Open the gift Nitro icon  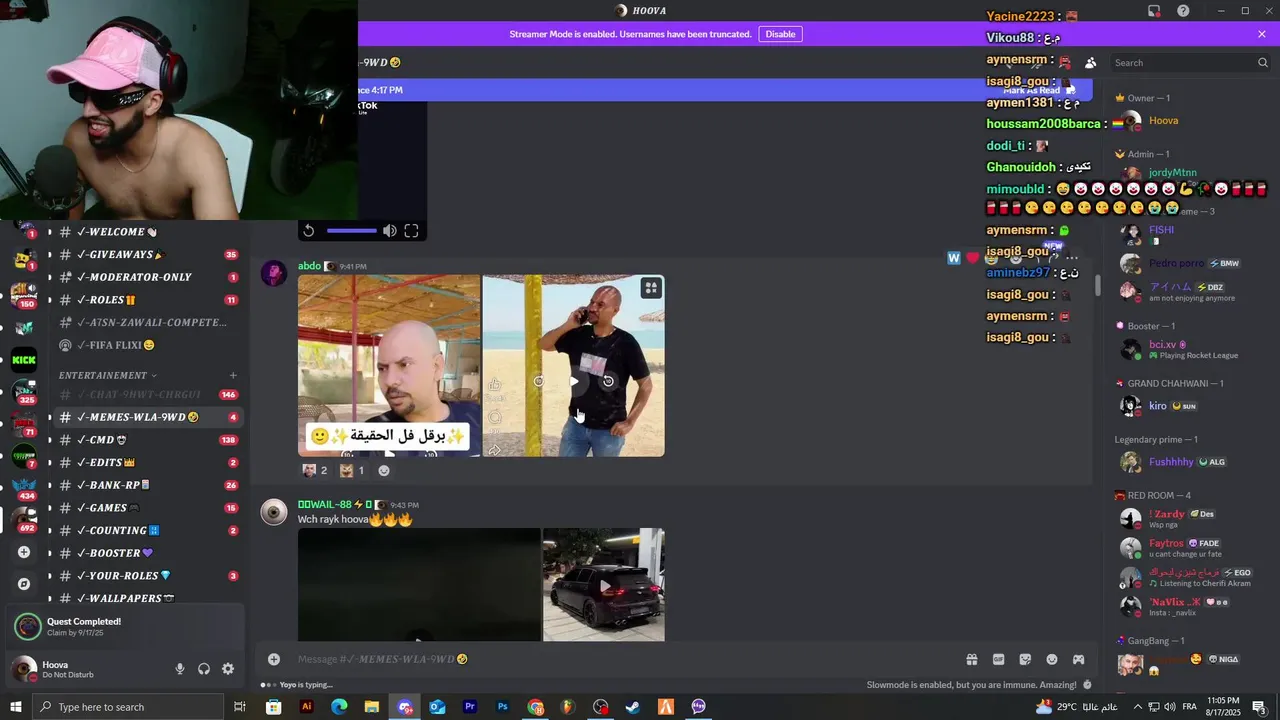971,659
